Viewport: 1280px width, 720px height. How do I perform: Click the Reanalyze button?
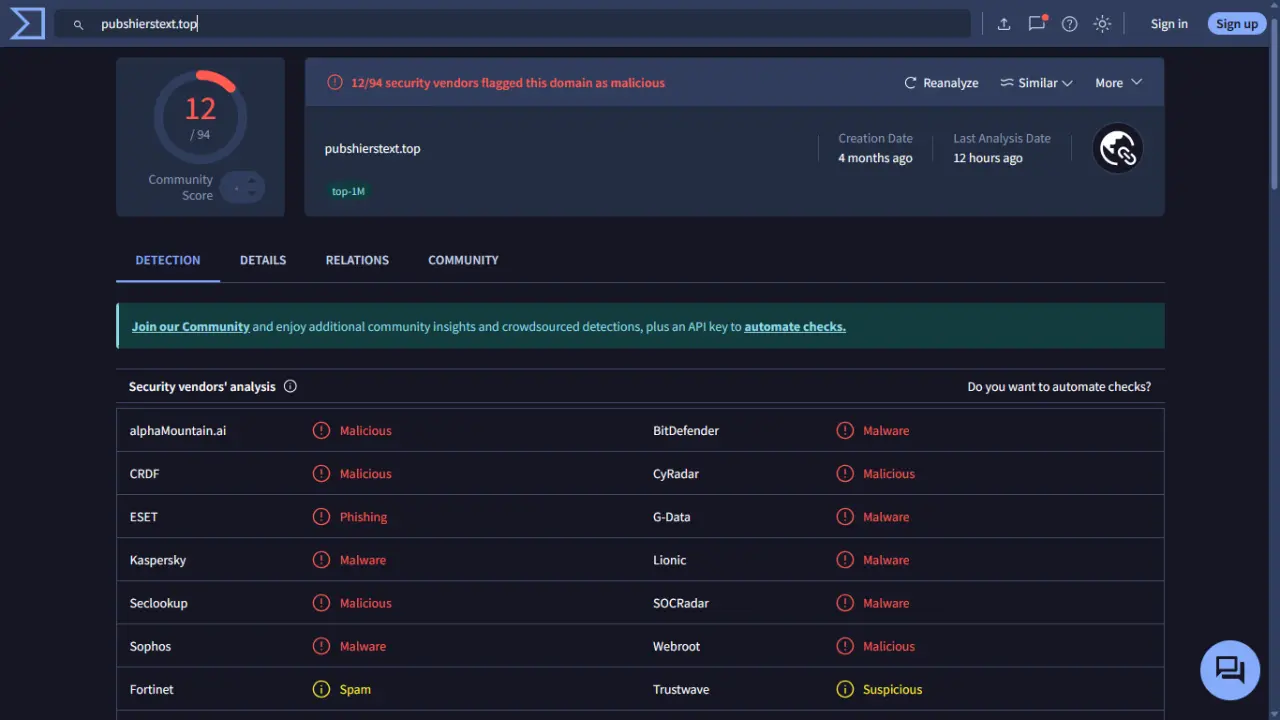click(x=941, y=83)
